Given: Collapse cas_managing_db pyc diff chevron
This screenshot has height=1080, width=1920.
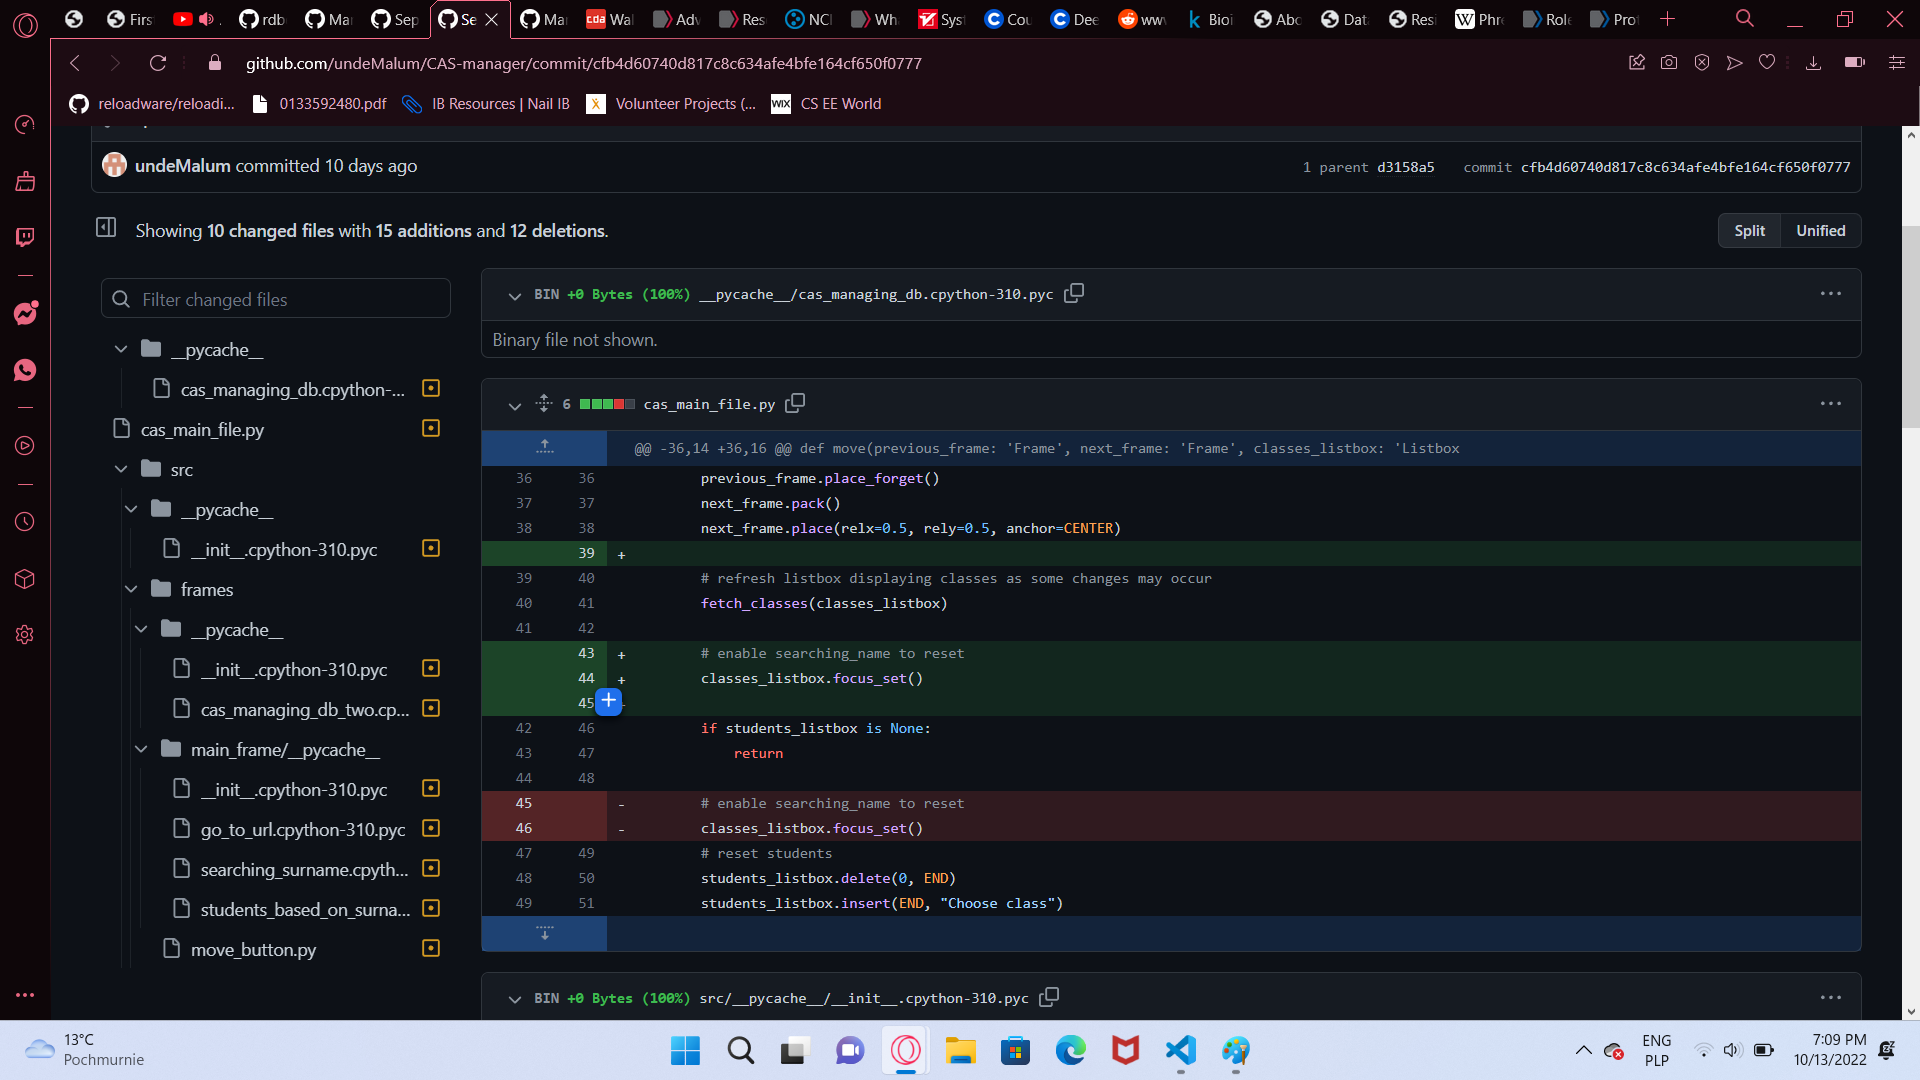Looking at the screenshot, I should click(x=514, y=295).
